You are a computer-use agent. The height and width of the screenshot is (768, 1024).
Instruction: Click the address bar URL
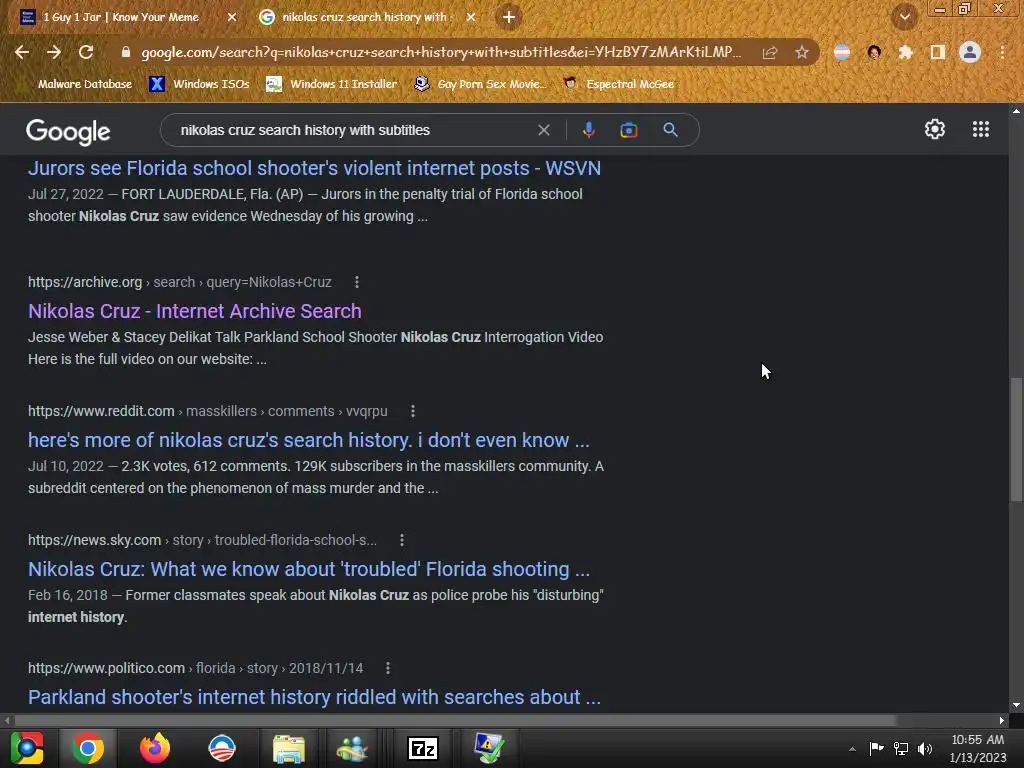tap(441, 52)
